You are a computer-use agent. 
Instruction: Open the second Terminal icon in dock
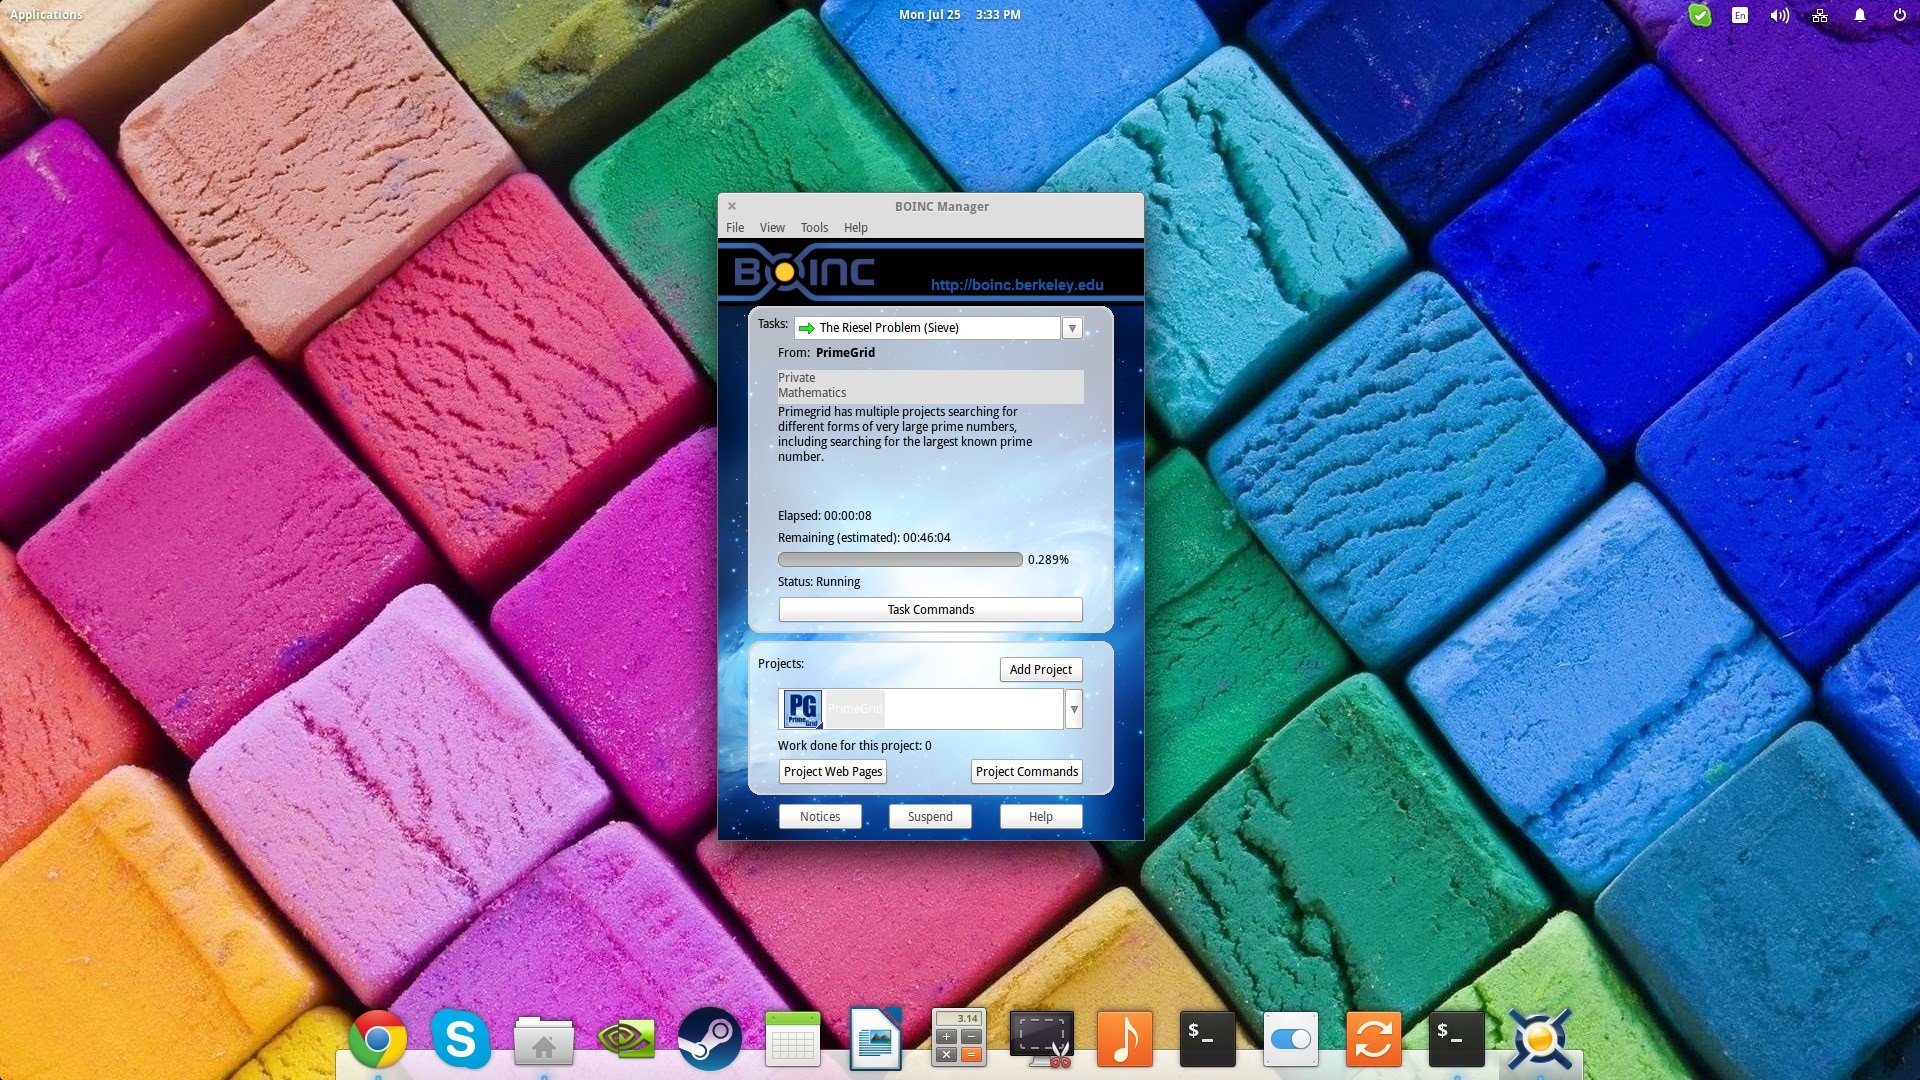1457,1039
